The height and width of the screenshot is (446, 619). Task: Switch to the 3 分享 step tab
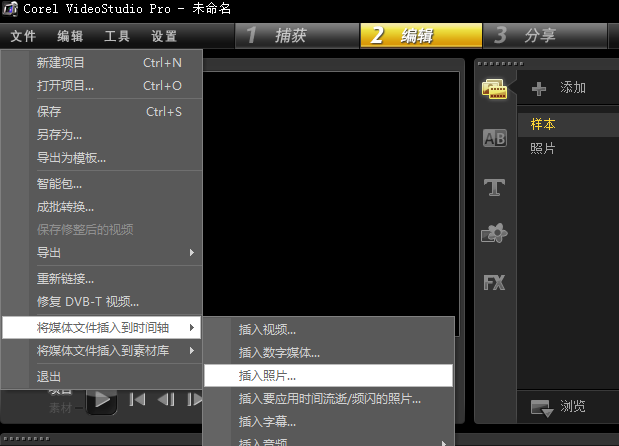pyautogui.click(x=545, y=36)
